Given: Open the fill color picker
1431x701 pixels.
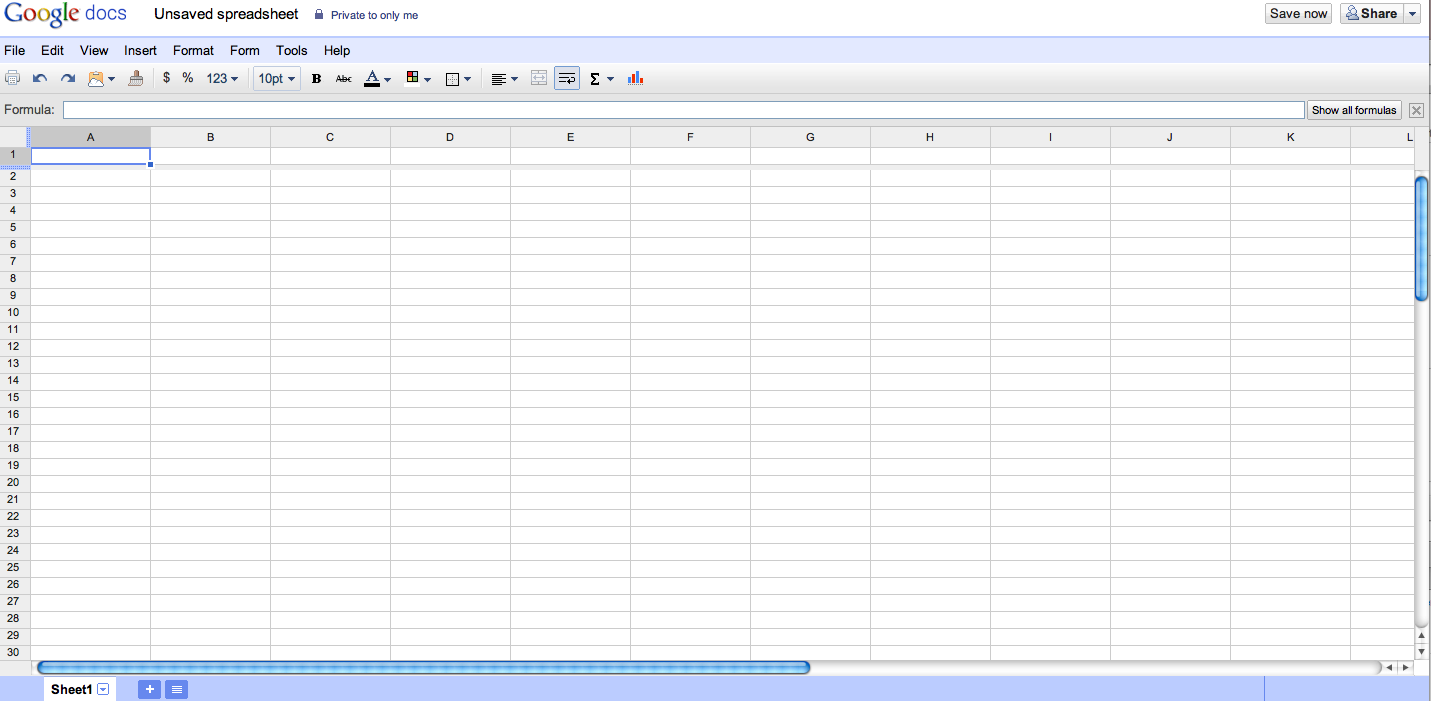Looking at the screenshot, I should coord(414,78).
